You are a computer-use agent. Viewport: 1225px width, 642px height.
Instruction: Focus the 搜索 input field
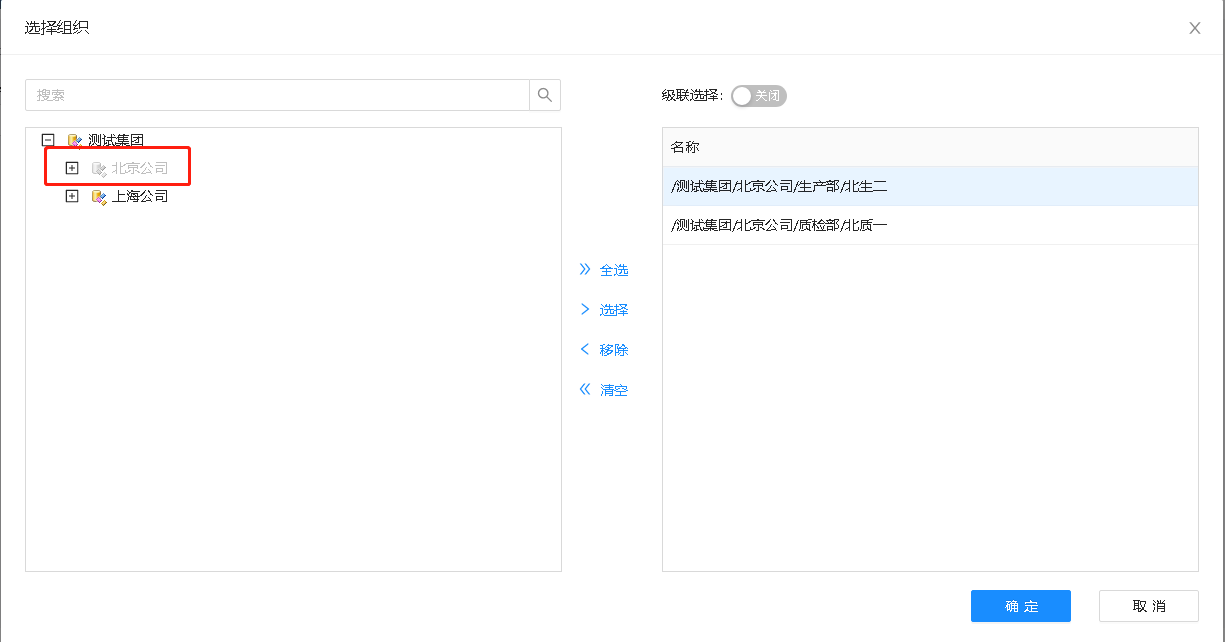277,95
